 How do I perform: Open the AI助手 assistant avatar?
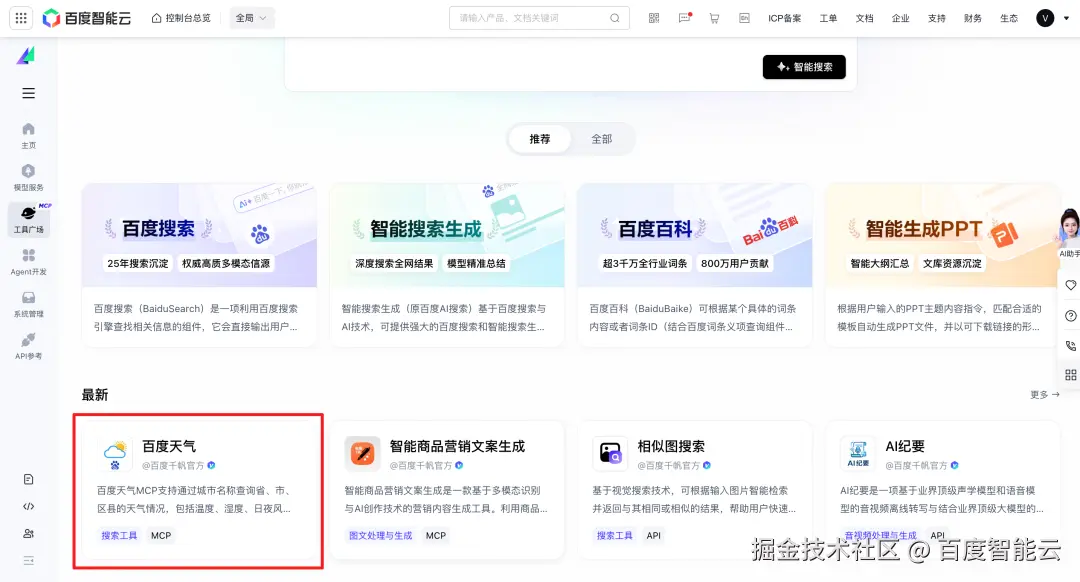(x=1069, y=234)
